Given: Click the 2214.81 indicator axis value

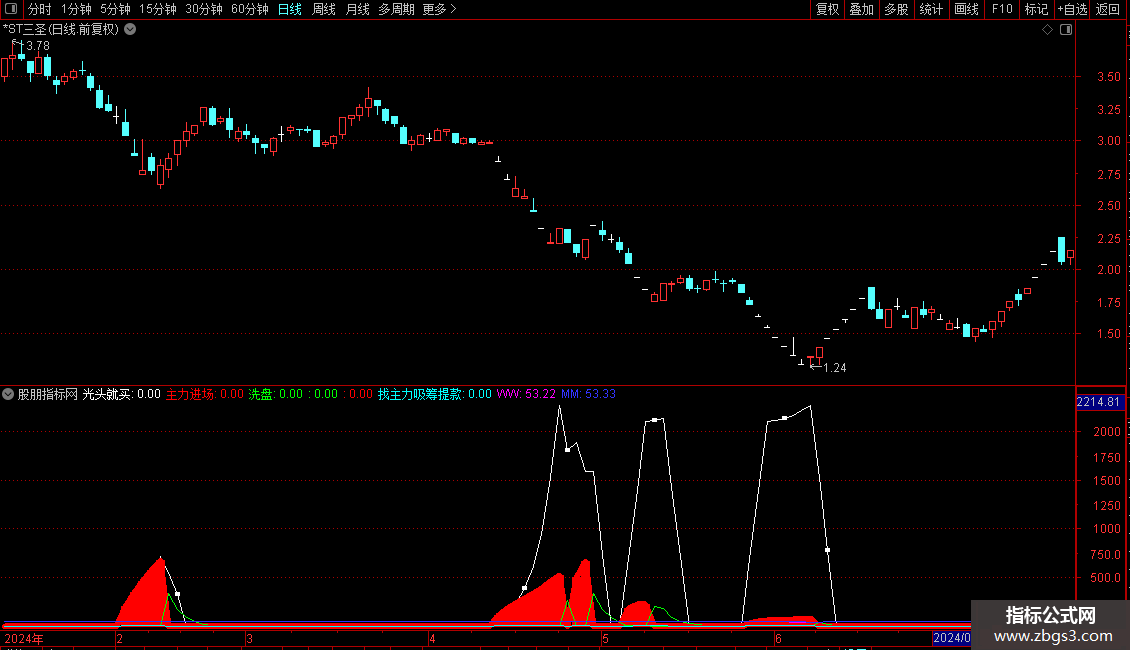Looking at the screenshot, I should pyautogui.click(x=1099, y=402).
